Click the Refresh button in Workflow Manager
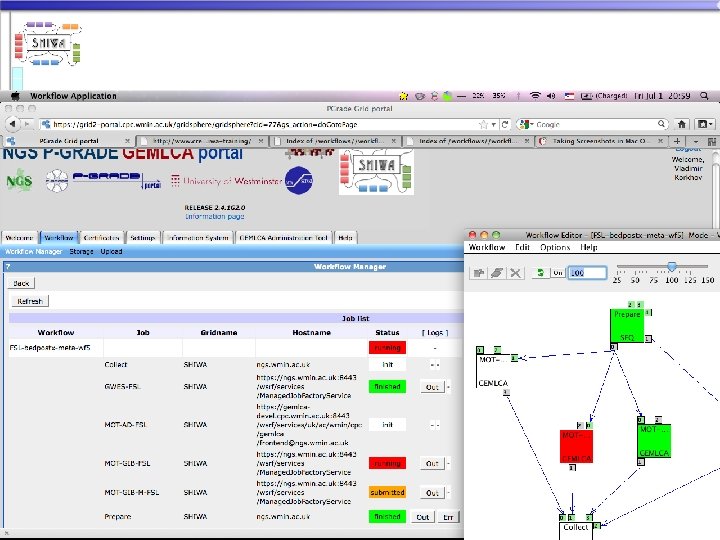 30,301
